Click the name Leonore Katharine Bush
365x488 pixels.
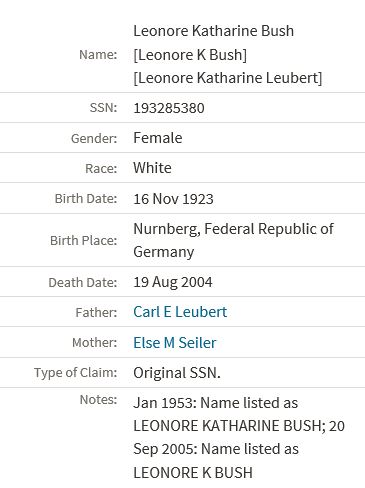(214, 31)
